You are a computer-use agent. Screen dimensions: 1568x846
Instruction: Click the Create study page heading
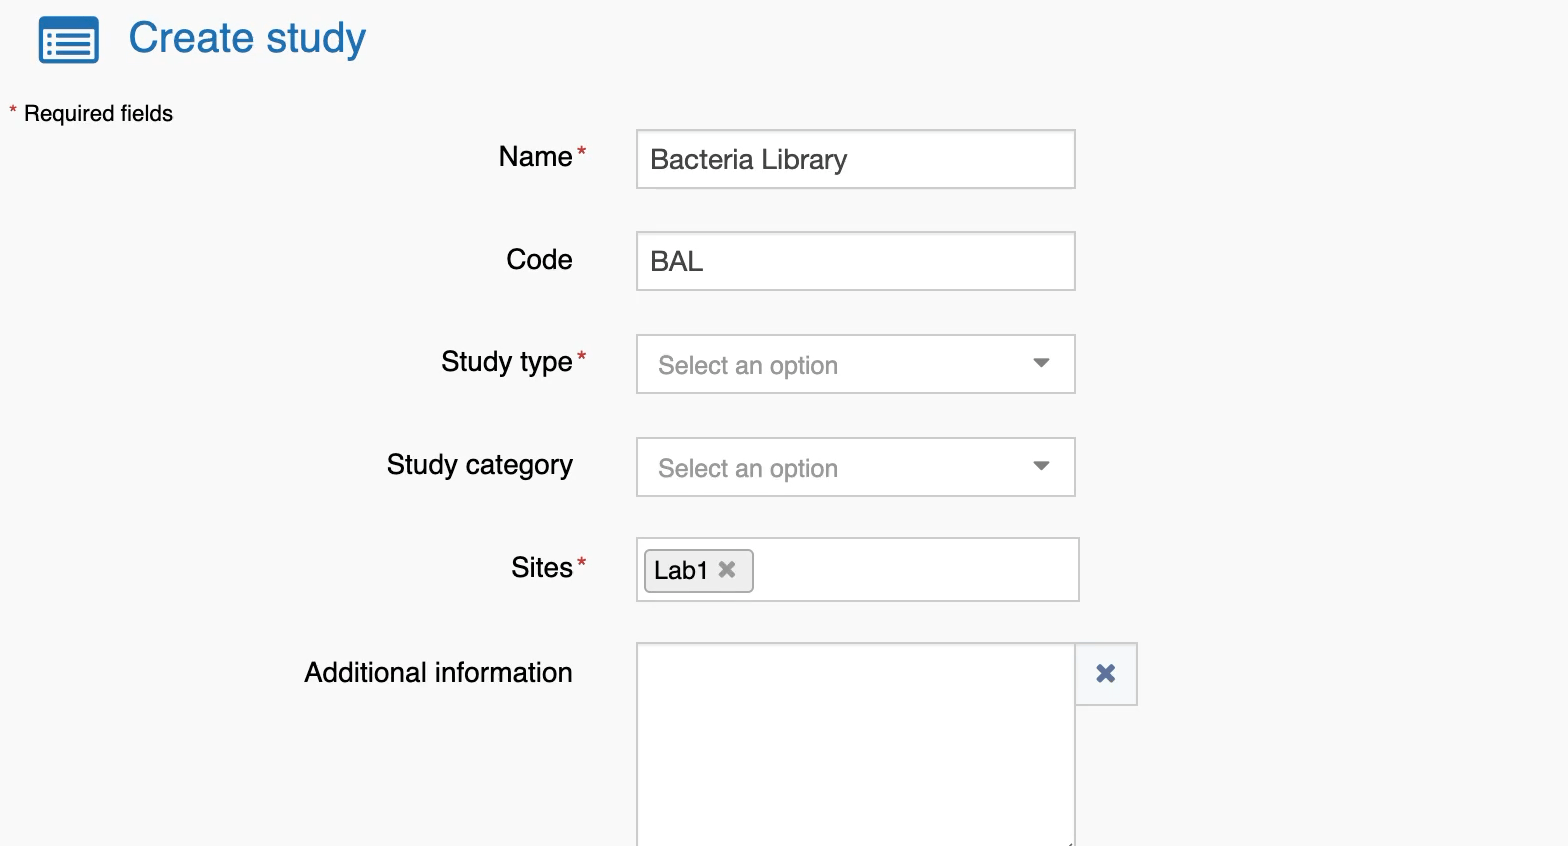pos(247,38)
